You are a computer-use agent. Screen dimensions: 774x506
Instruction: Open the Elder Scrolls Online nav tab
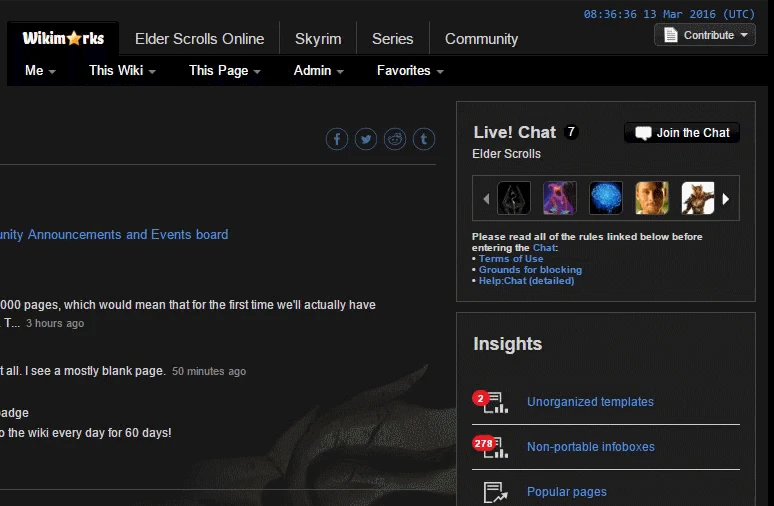click(199, 39)
